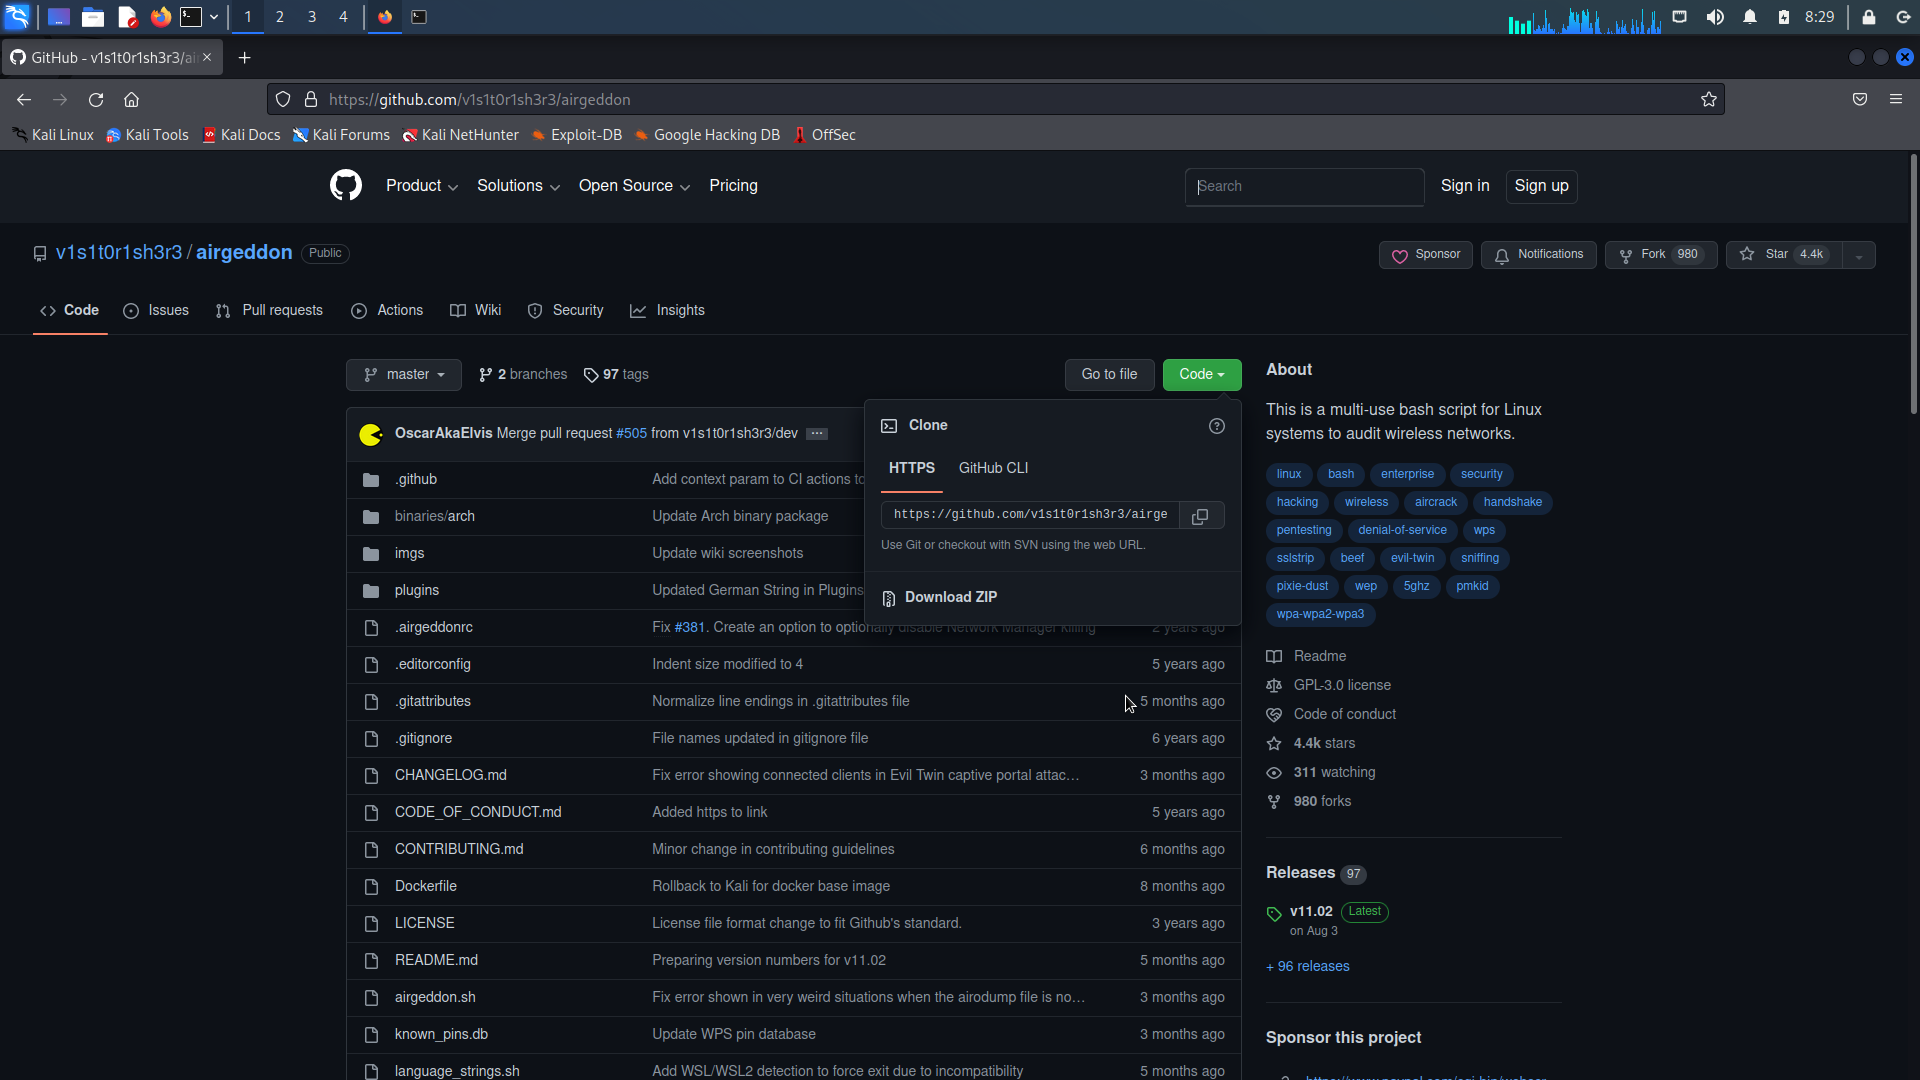Image resolution: width=1920 pixels, height=1080 pixels.
Task: Open the '+ 96 releases' link
Action: 1308,967
